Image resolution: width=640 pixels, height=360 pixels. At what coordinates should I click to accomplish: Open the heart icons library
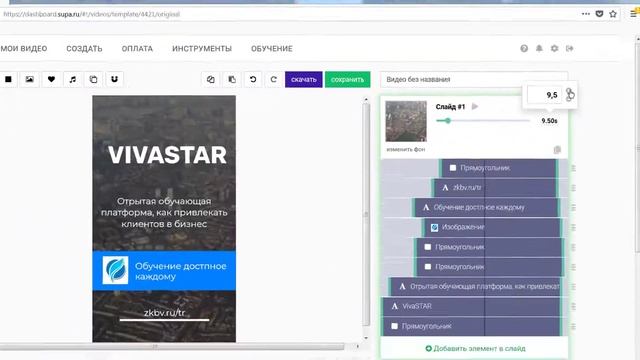coord(51,79)
